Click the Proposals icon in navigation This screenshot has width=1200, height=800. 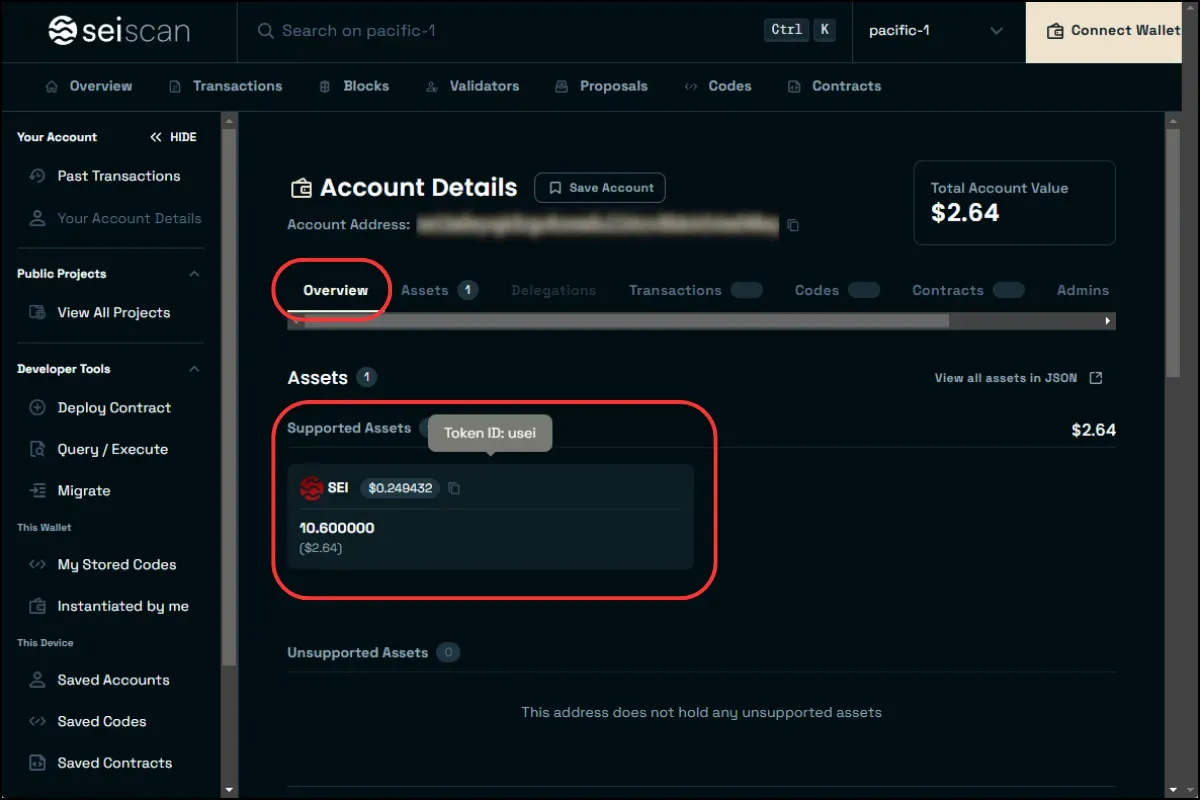[x=561, y=87]
